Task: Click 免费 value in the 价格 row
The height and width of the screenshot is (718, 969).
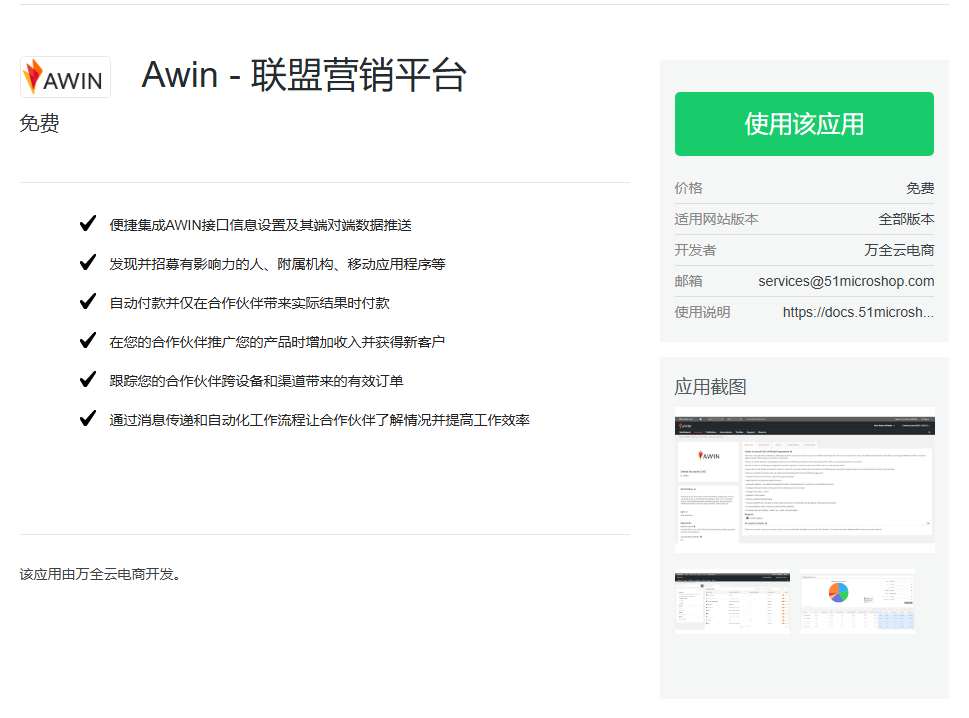Action: [x=920, y=188]
